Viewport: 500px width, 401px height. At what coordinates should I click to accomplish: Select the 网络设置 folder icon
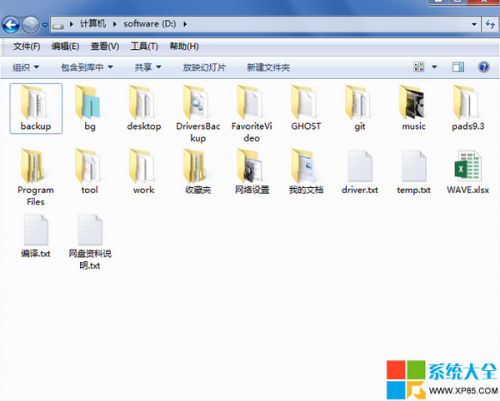250,166
